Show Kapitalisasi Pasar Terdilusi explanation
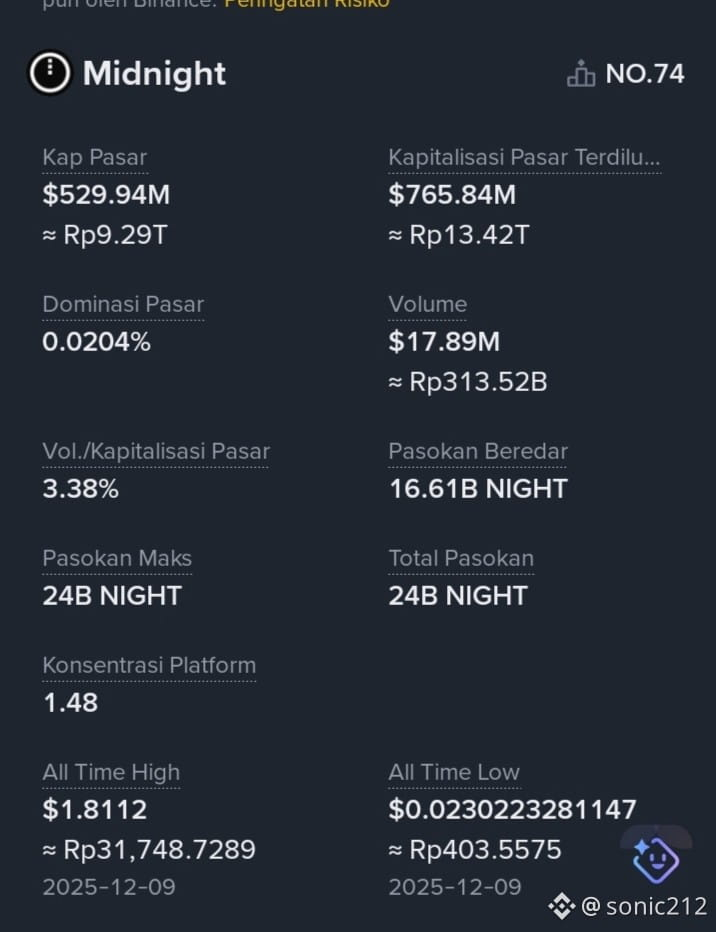Screen dimensions: 716x932 pos(524,158)
